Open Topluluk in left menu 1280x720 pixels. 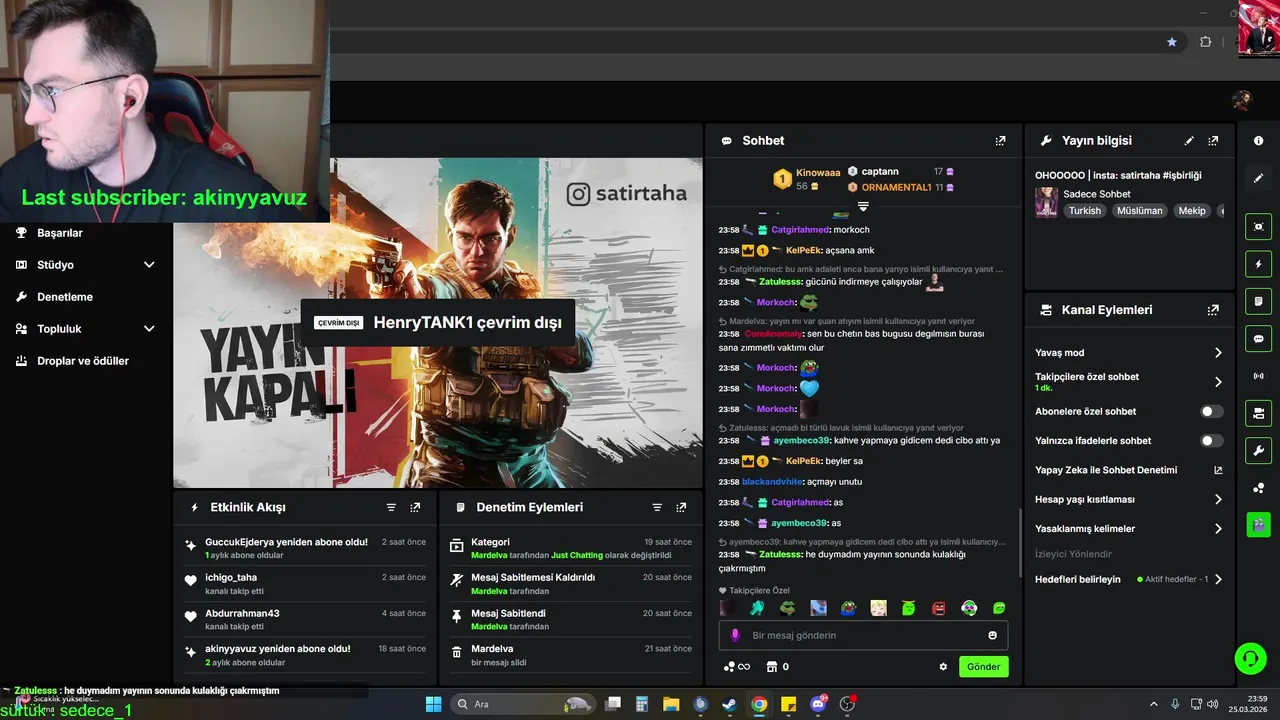click(x=59, y=329)
